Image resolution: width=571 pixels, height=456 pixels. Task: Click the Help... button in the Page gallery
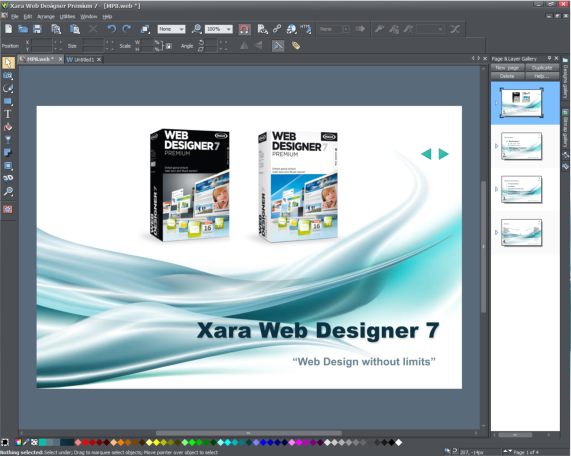(x=542, y=76)
